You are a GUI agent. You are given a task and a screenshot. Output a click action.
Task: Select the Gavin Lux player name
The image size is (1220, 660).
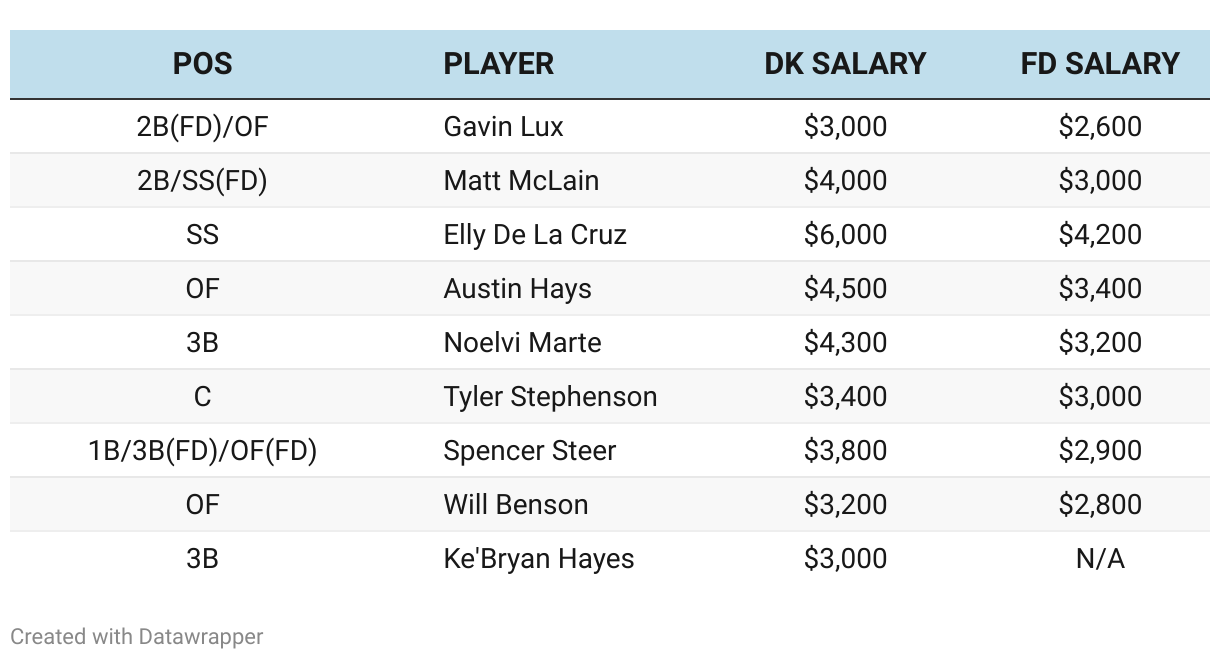click(503, 127)
